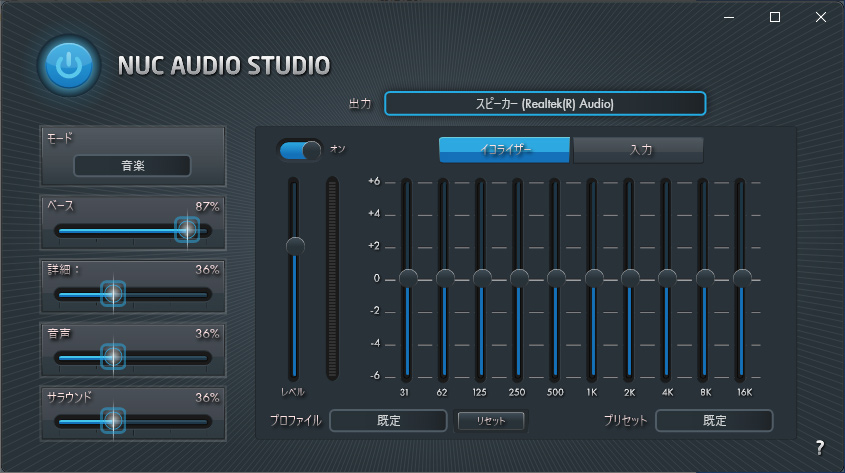Open the 出力 speaker output dropdown

pos(545,103)
